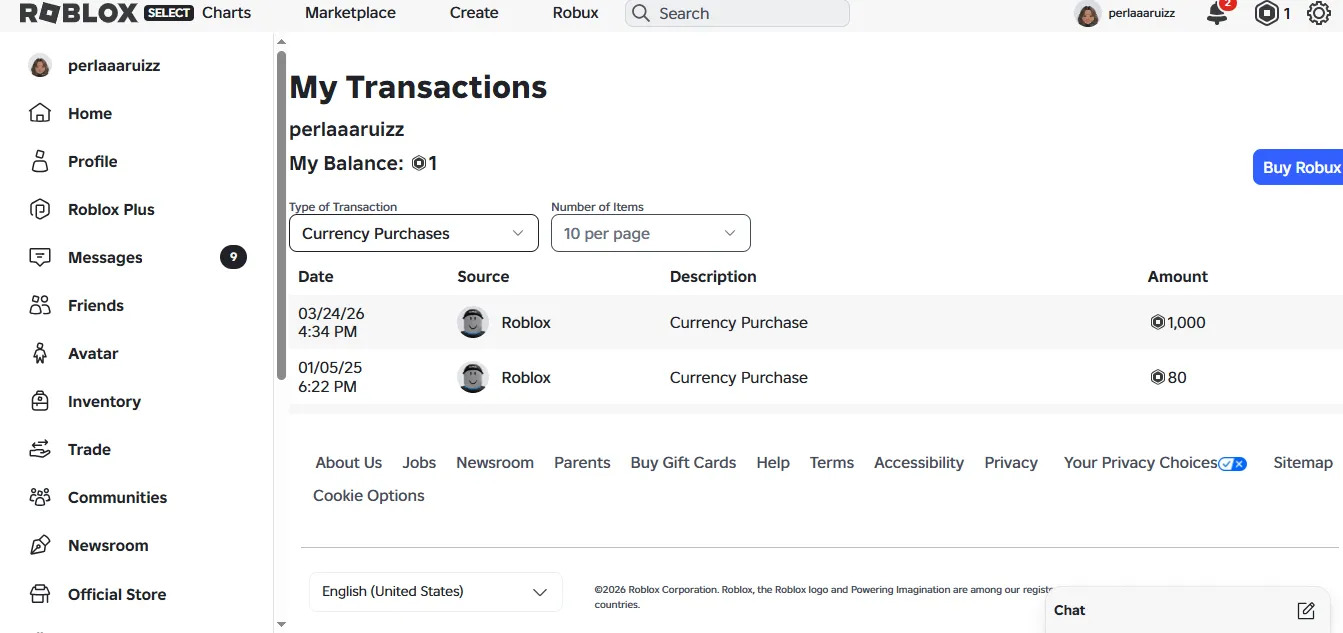Image resolution: width=1343 pixels, height=633 pixels.
Task: Open Friends sidebar icon
Action: pos(40,305)
